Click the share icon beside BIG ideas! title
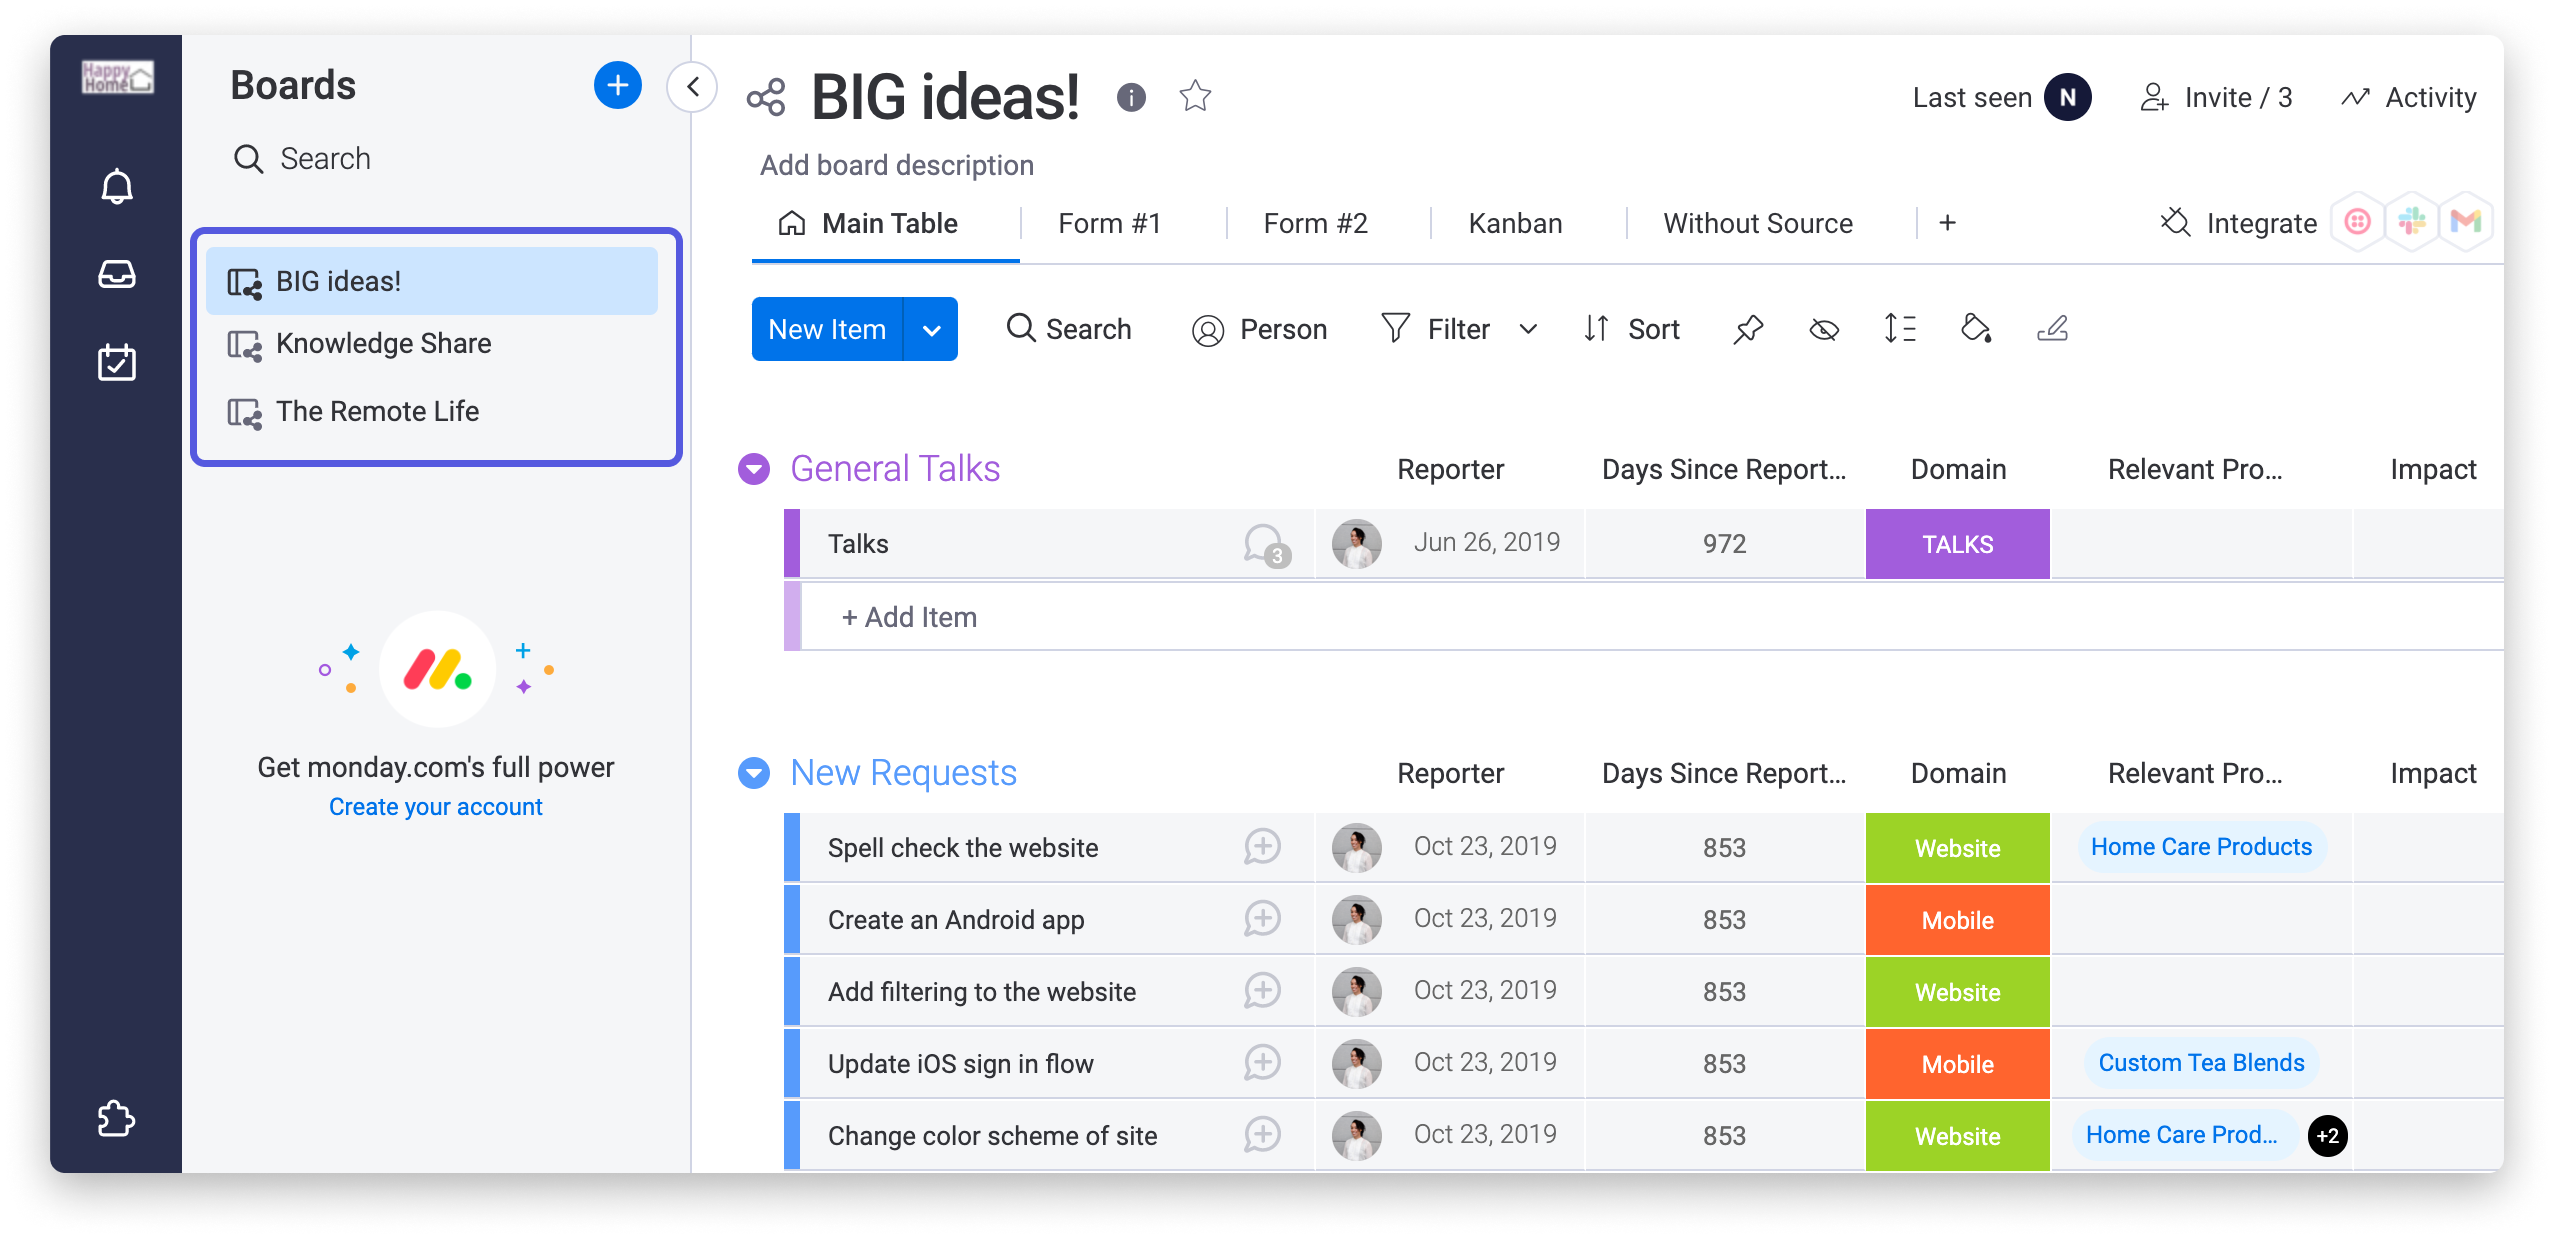 (x=766, y=98)
